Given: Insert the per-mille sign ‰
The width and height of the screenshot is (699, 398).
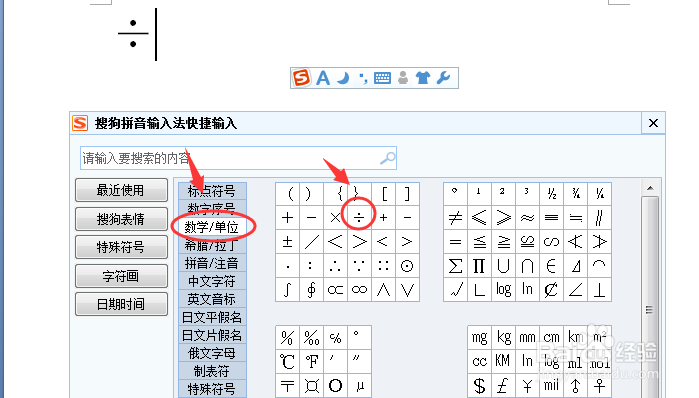Looking at the screenshot, I should click(x=311, y=338).
